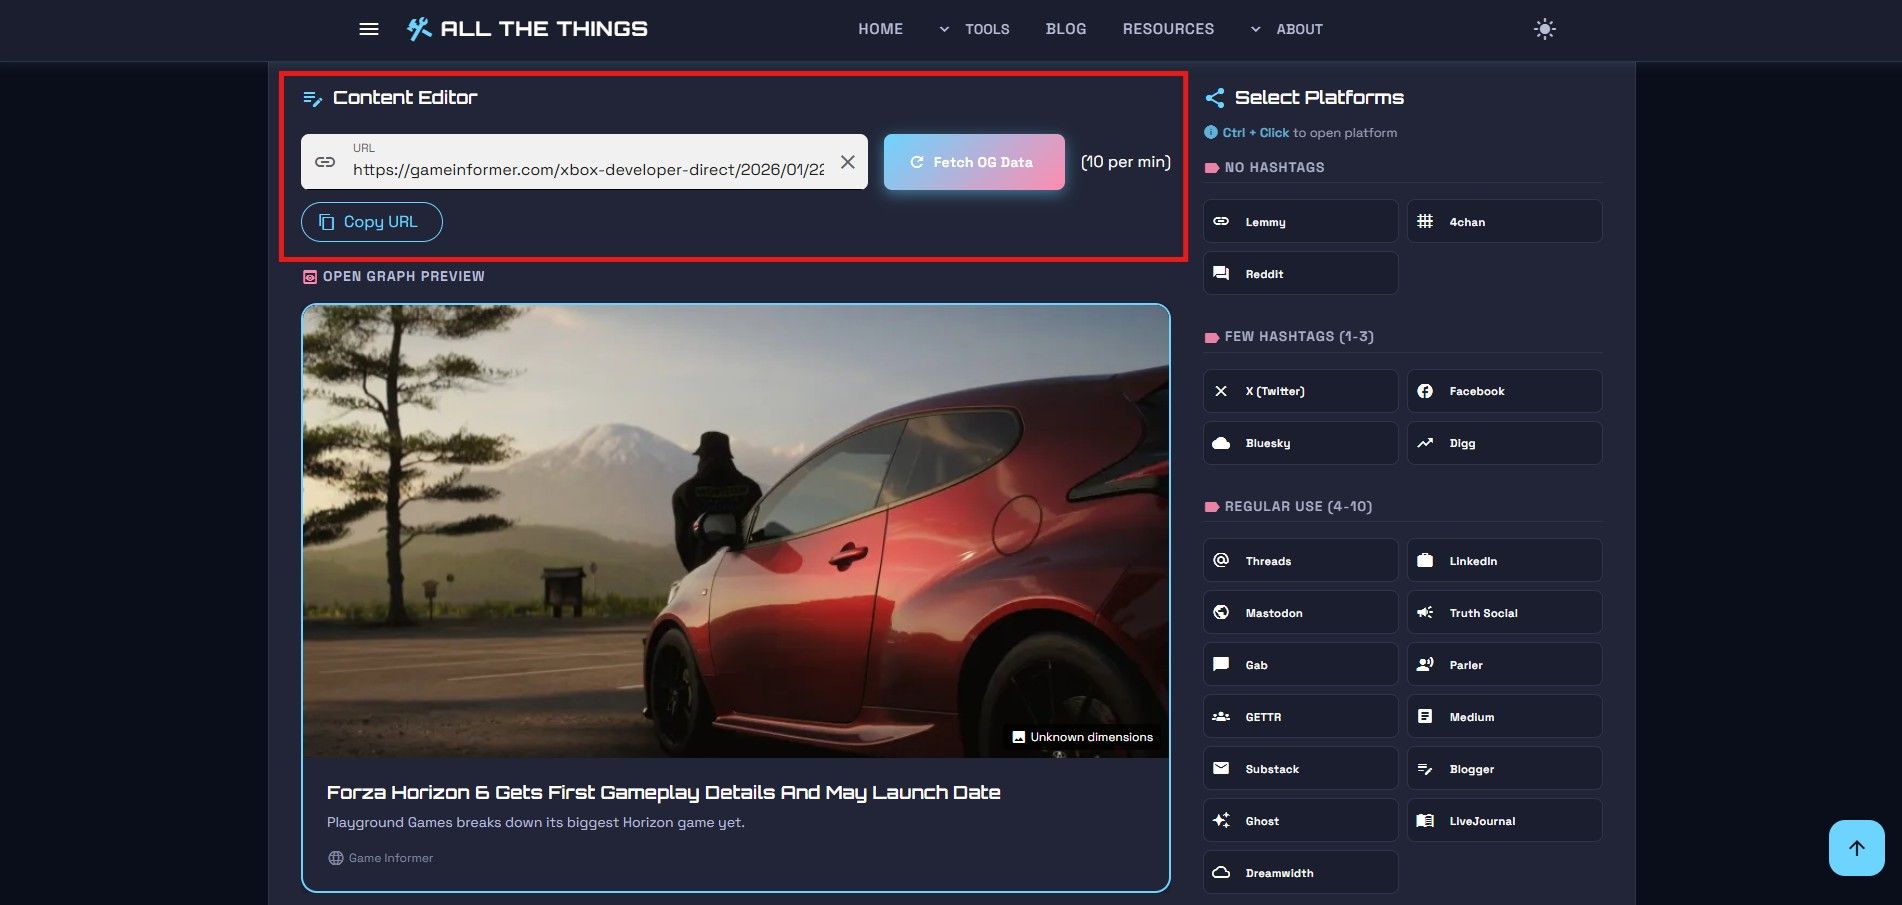Click the Copy URL button

pos(371,221)
